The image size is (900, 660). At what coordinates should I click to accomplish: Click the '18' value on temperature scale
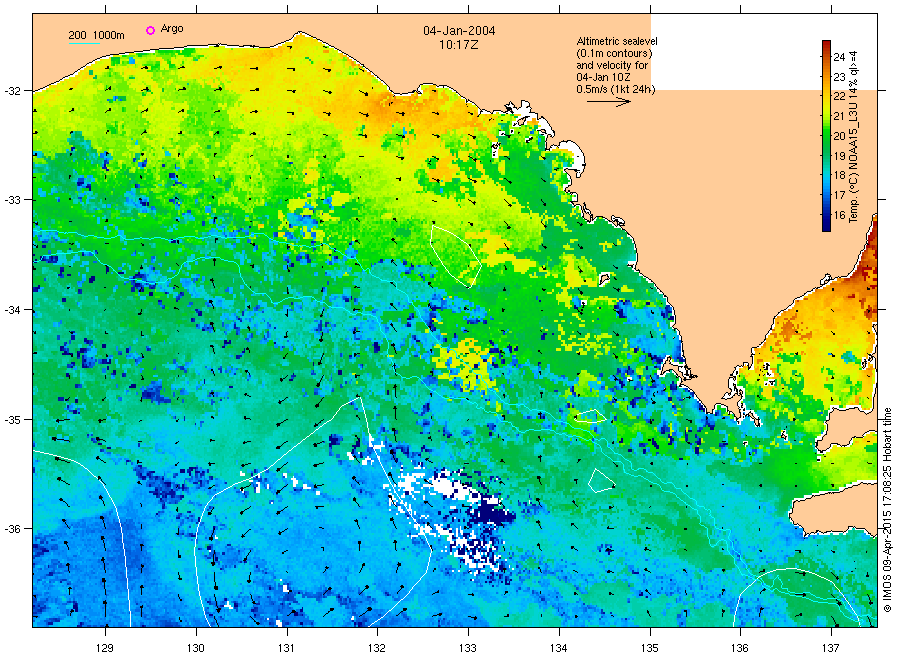pos(839,175)
